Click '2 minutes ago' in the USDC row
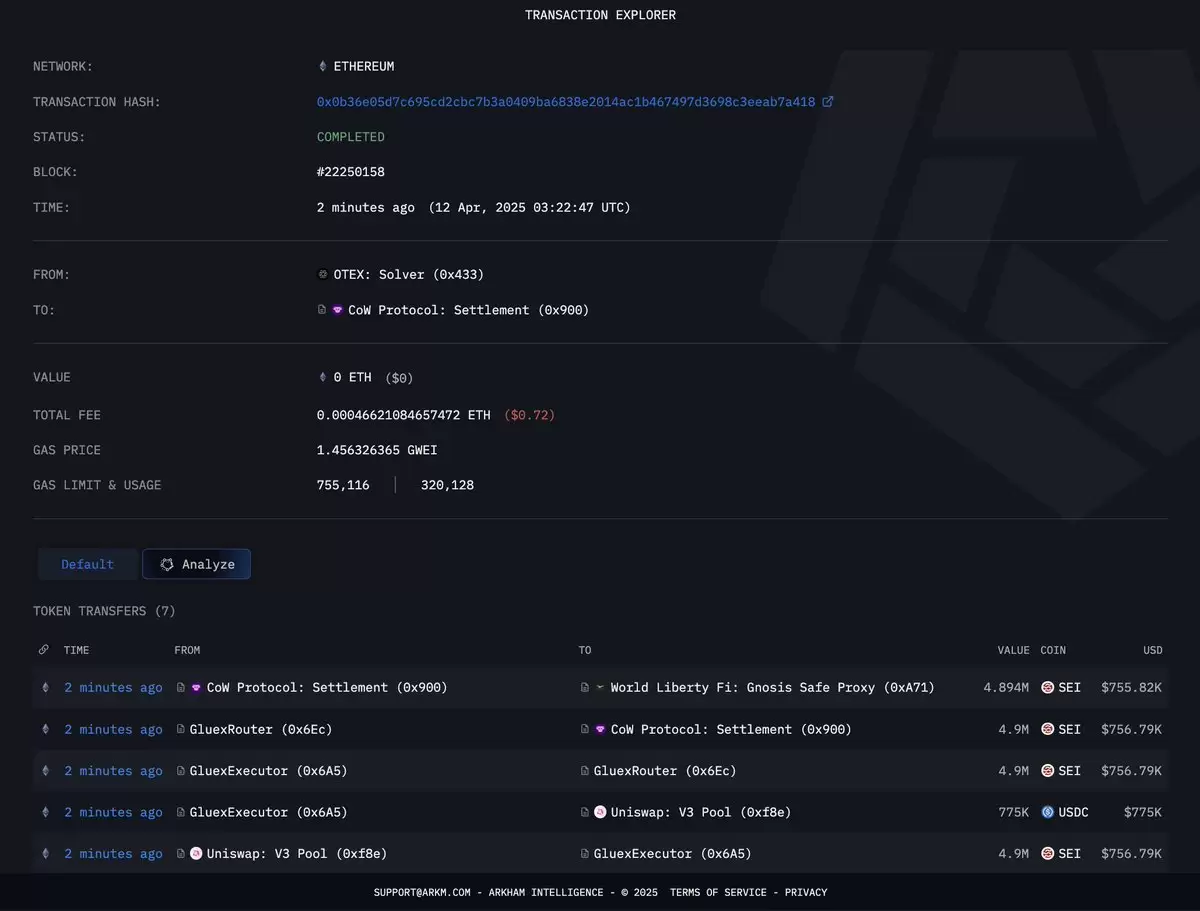The width and height of the screenshot is (1200, 911). pyautogui.click(x=113, y=812)
